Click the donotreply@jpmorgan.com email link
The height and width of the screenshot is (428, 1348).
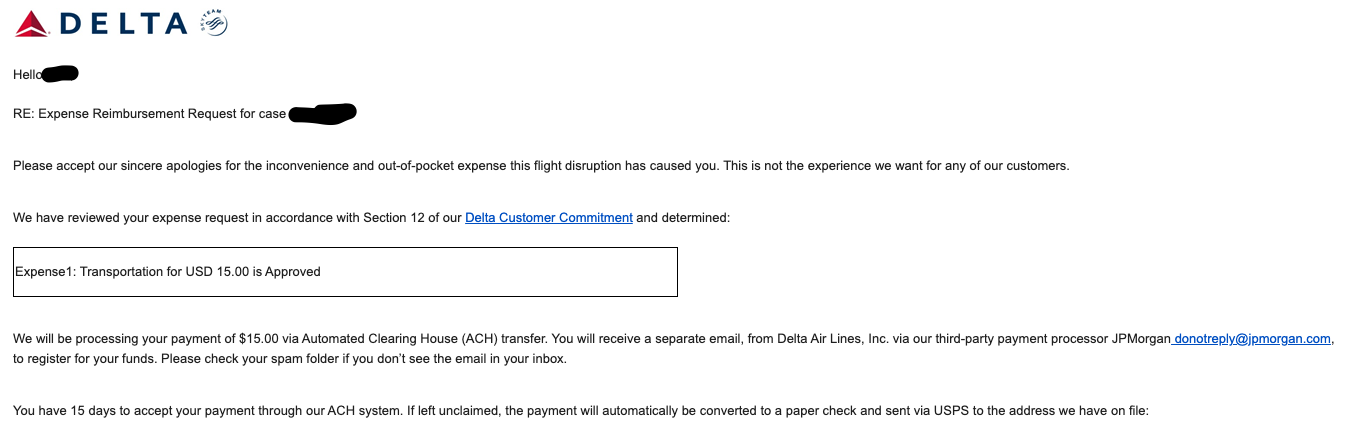(1252, 339)
